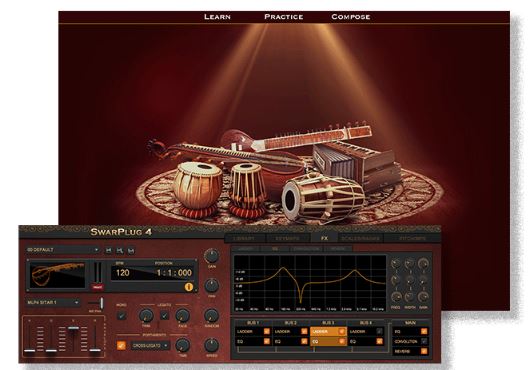Open the MLP4 Sitar 1 instrument dropdown
Viewport: 529px width, 370px height.
[x=53, y=303]
